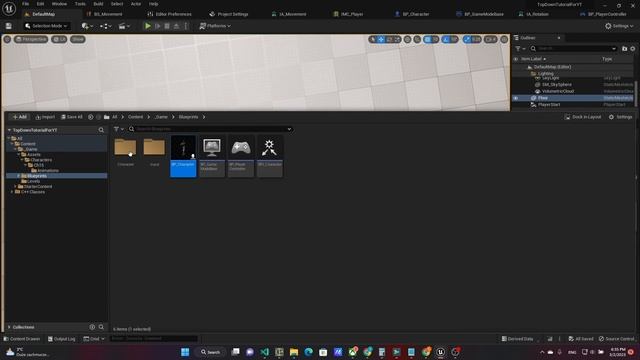Open the Blueprints toolbar dropdown

tap(105, 26)
